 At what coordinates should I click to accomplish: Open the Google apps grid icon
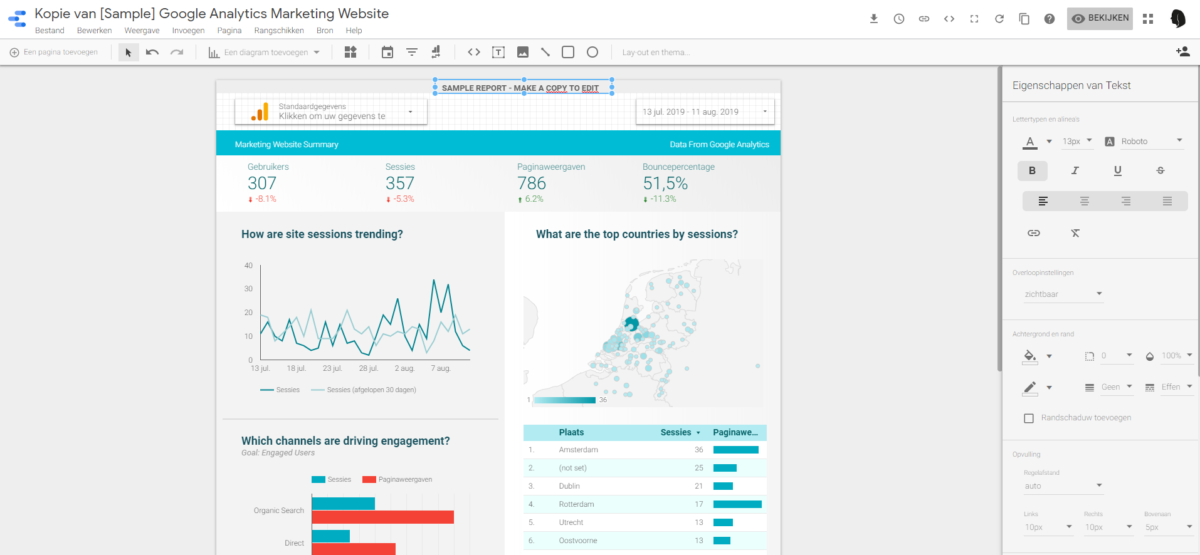(x=1148, y=19)
